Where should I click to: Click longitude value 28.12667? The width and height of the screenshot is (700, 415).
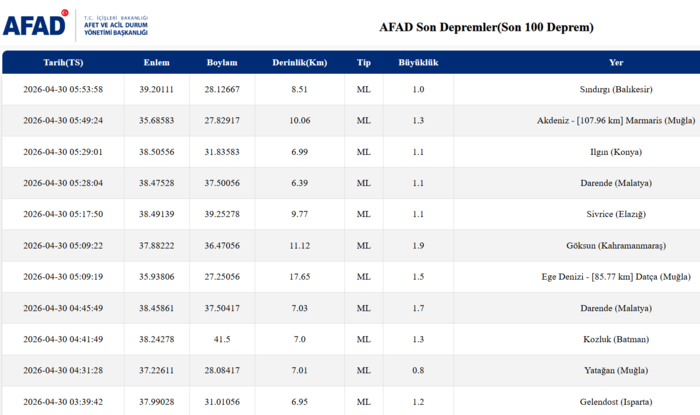[222, 89]
